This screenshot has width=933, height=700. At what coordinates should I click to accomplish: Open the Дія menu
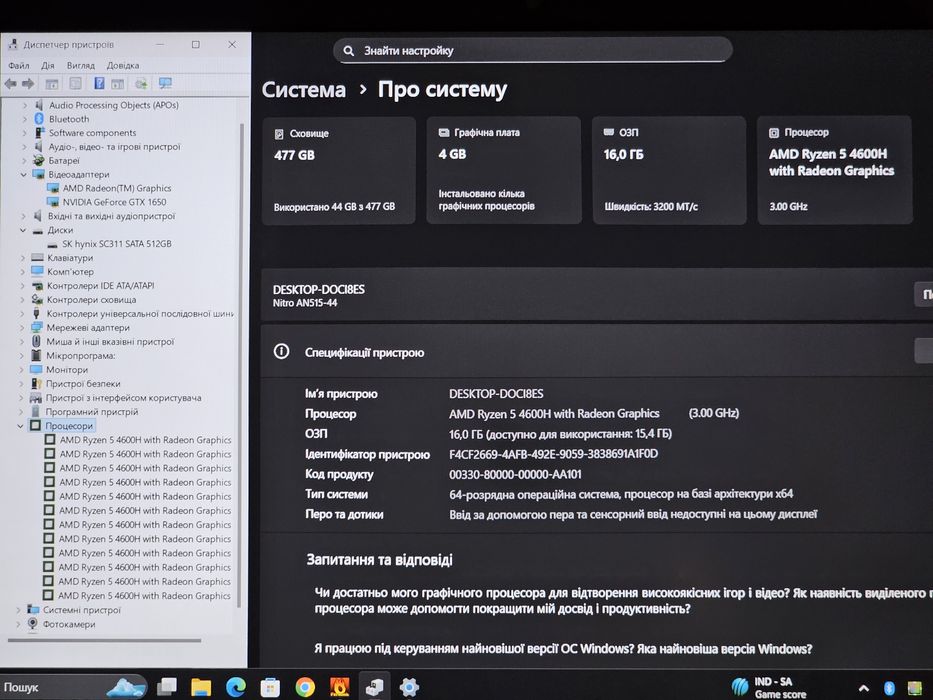coord(48,65)
